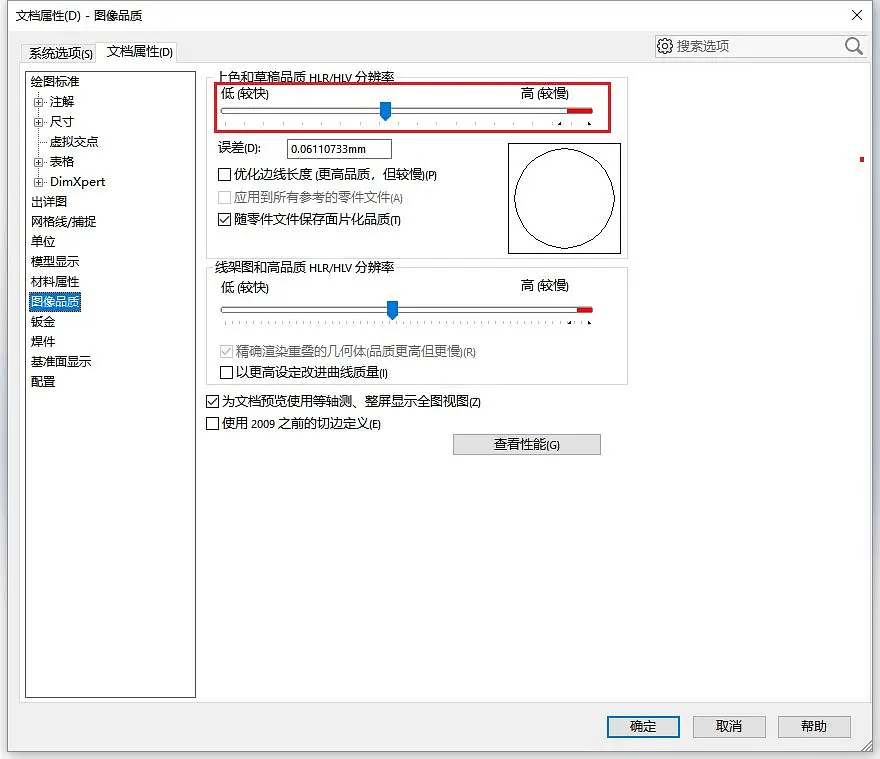
Task: Select 绘图标准 in the tree
Action: 55,81
